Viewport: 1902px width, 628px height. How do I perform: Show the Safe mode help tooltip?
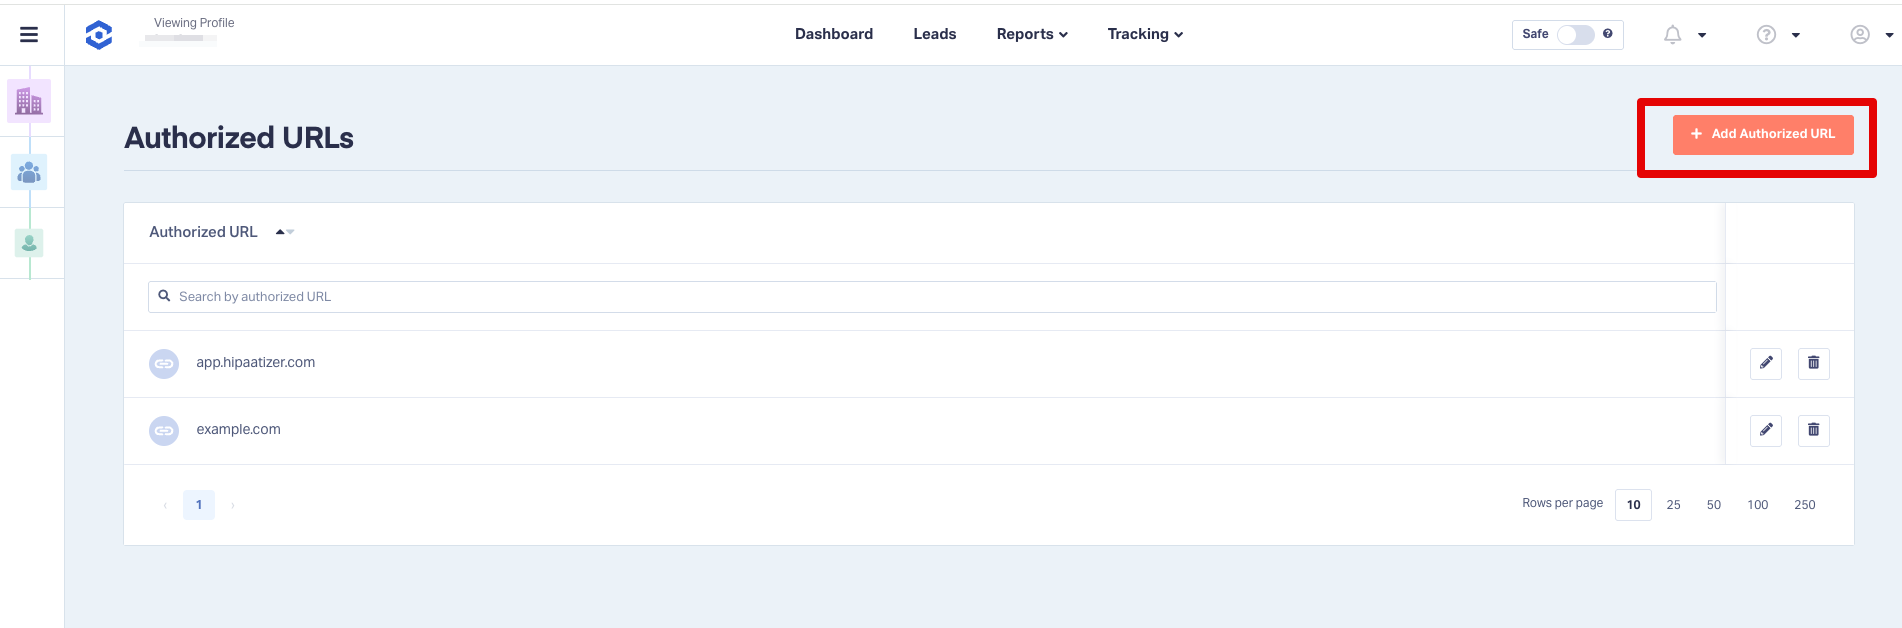1607,34
